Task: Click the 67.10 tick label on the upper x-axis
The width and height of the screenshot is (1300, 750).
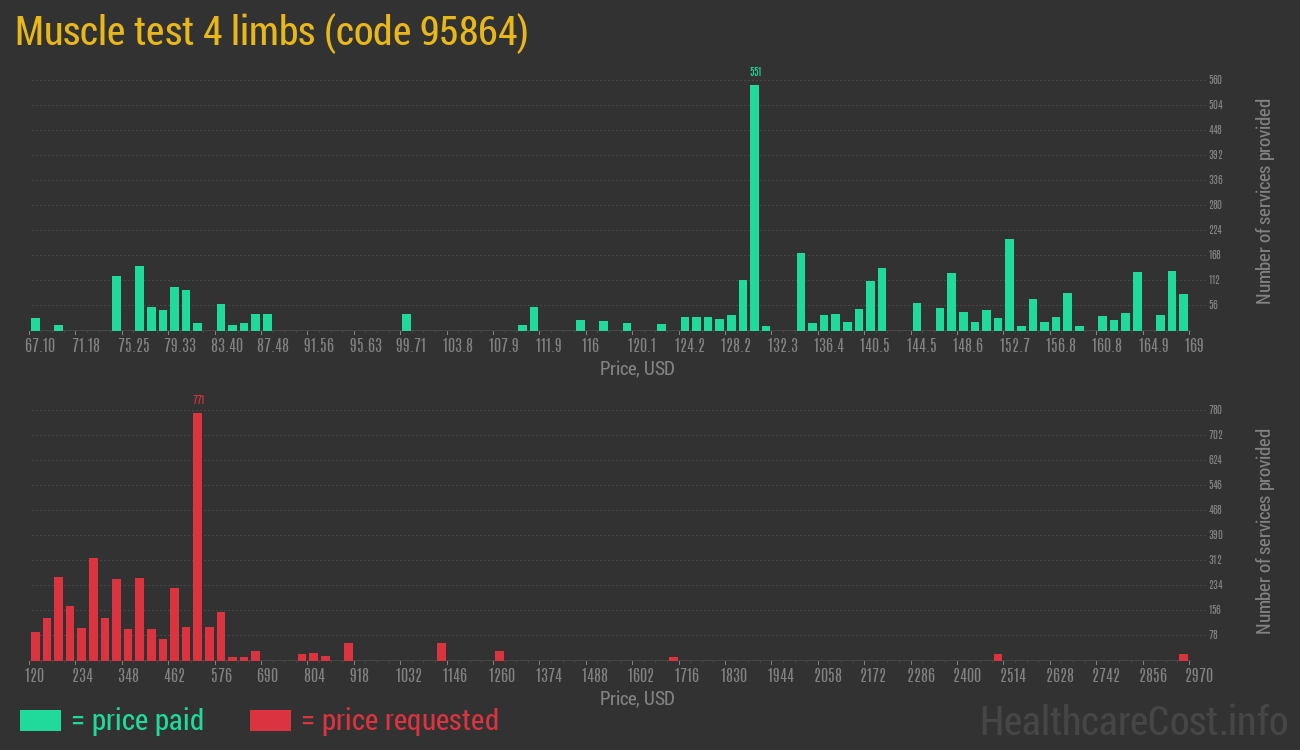Action: click(x=40, y=346)
